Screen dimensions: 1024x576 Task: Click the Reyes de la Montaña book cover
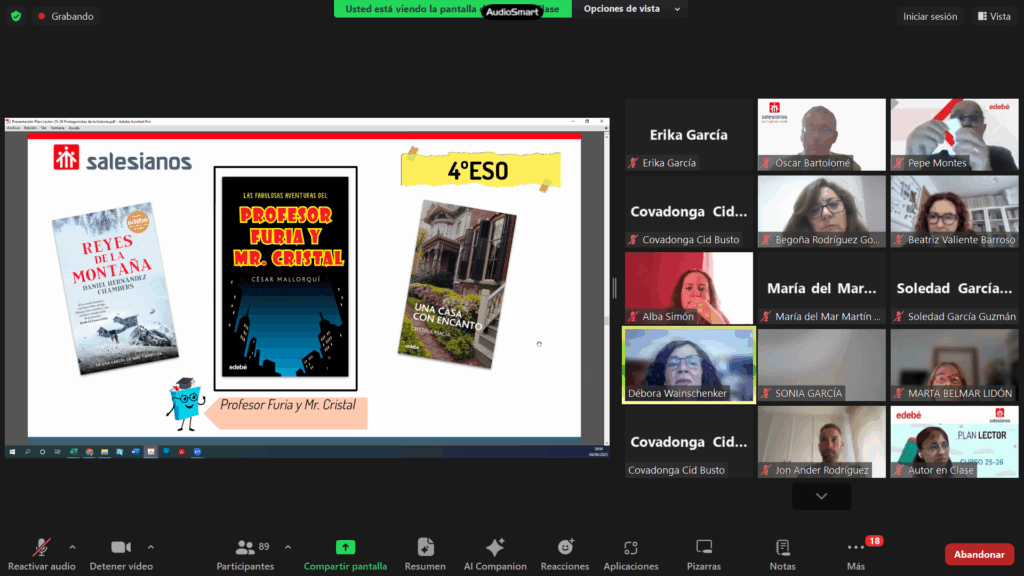115,288
